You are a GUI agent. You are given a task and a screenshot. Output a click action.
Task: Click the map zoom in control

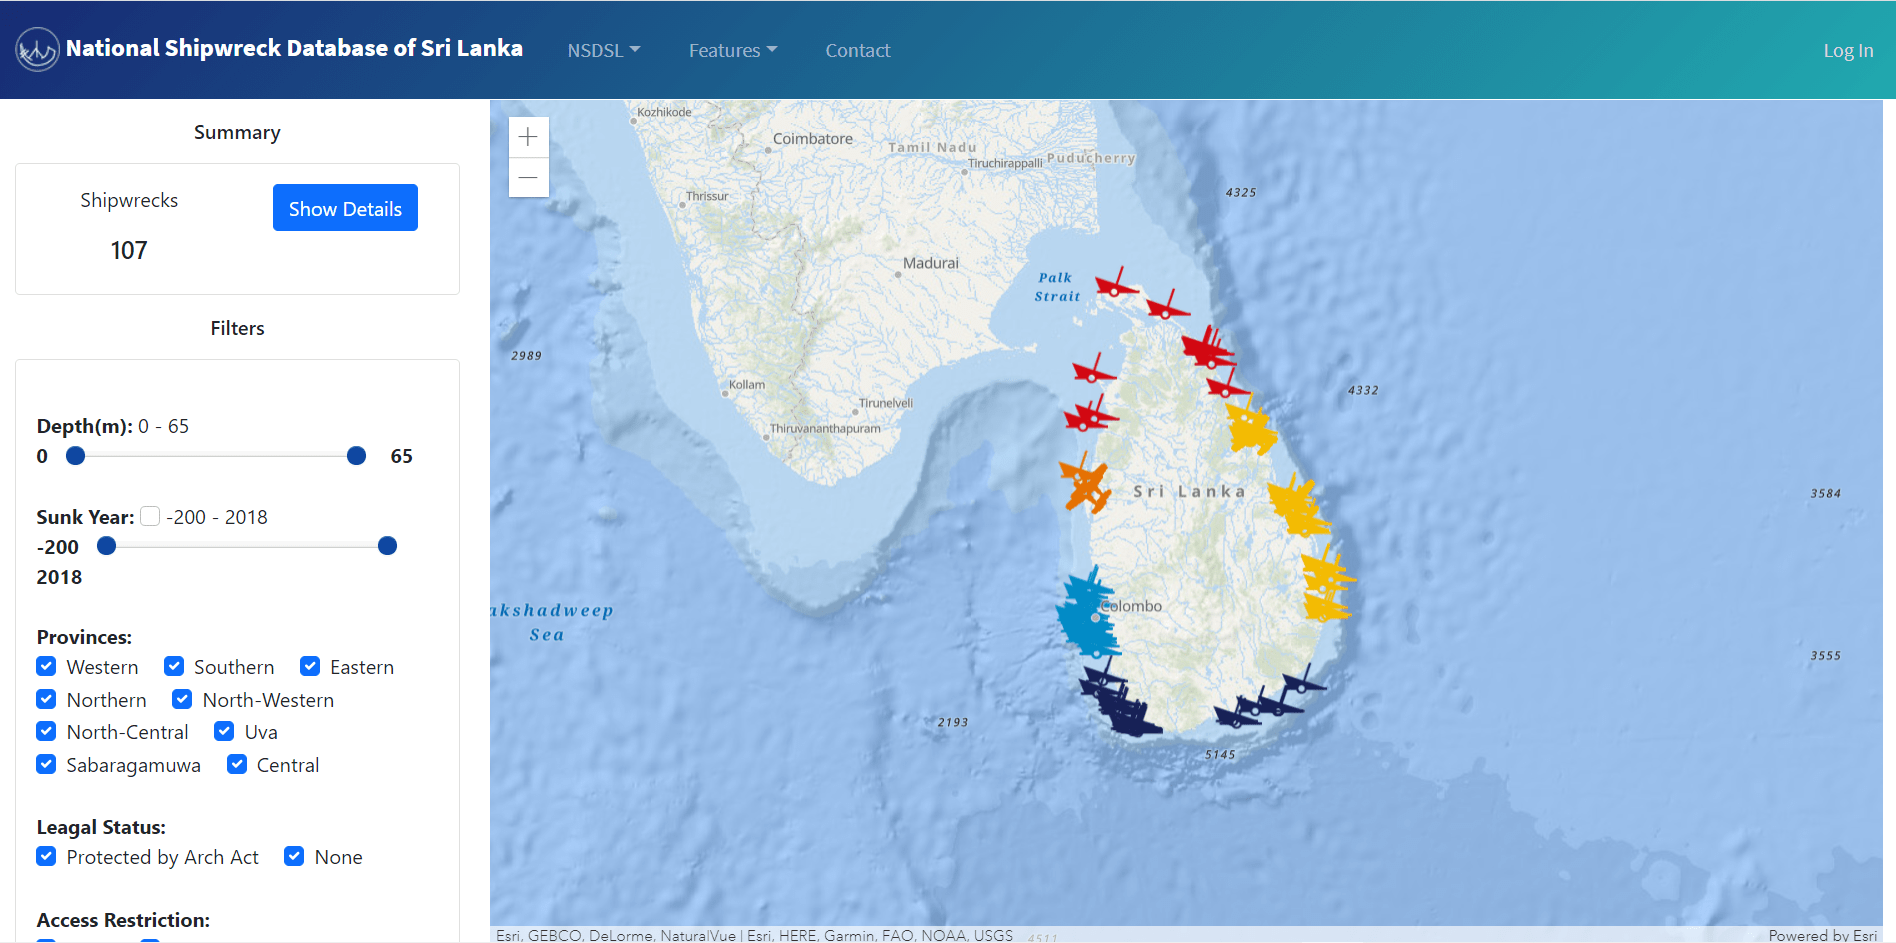pos(528,136)
